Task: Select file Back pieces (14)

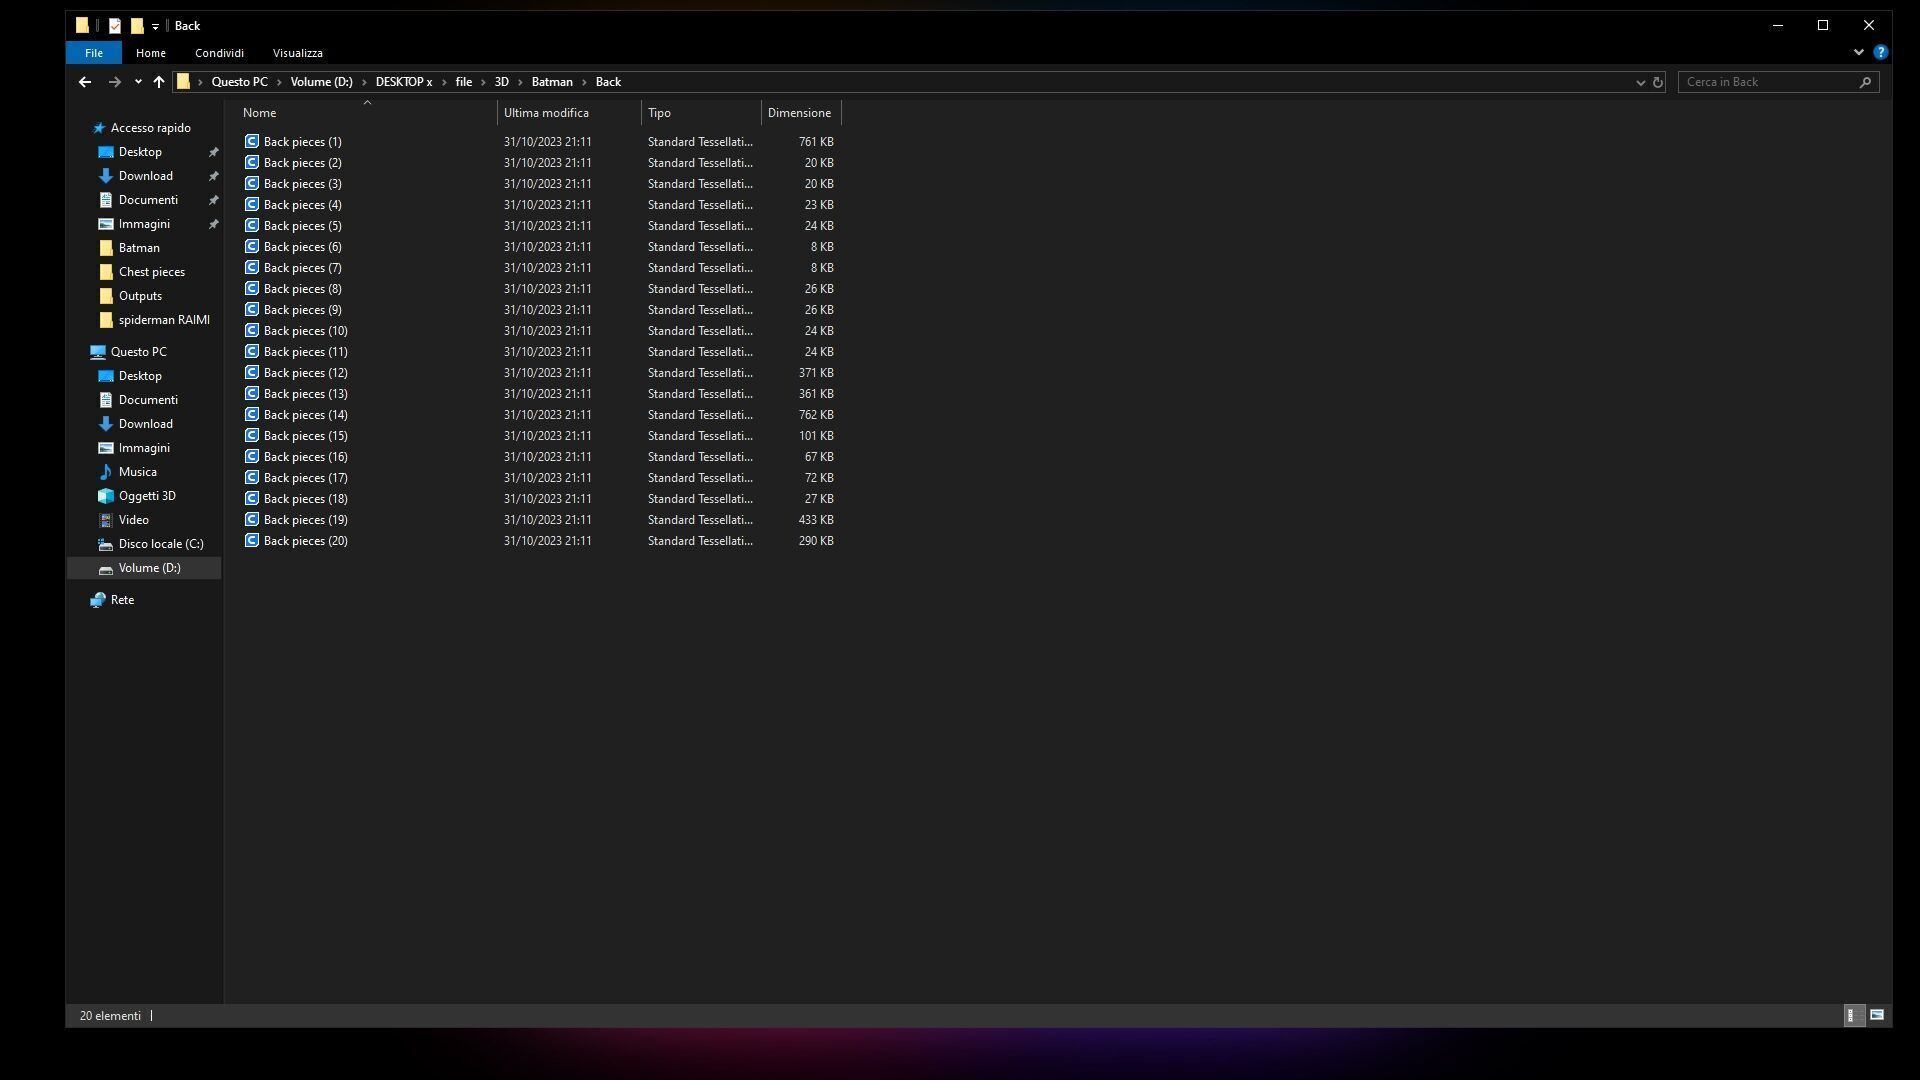Action: [x=305, y=415]
